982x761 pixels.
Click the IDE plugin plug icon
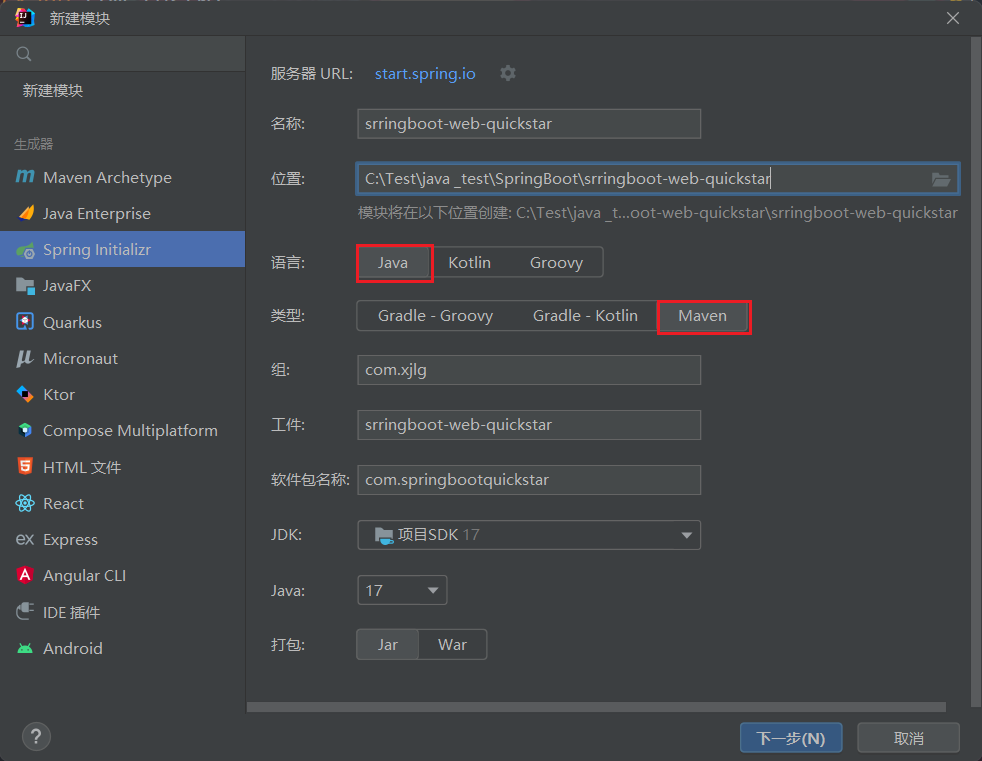point(25,611)
